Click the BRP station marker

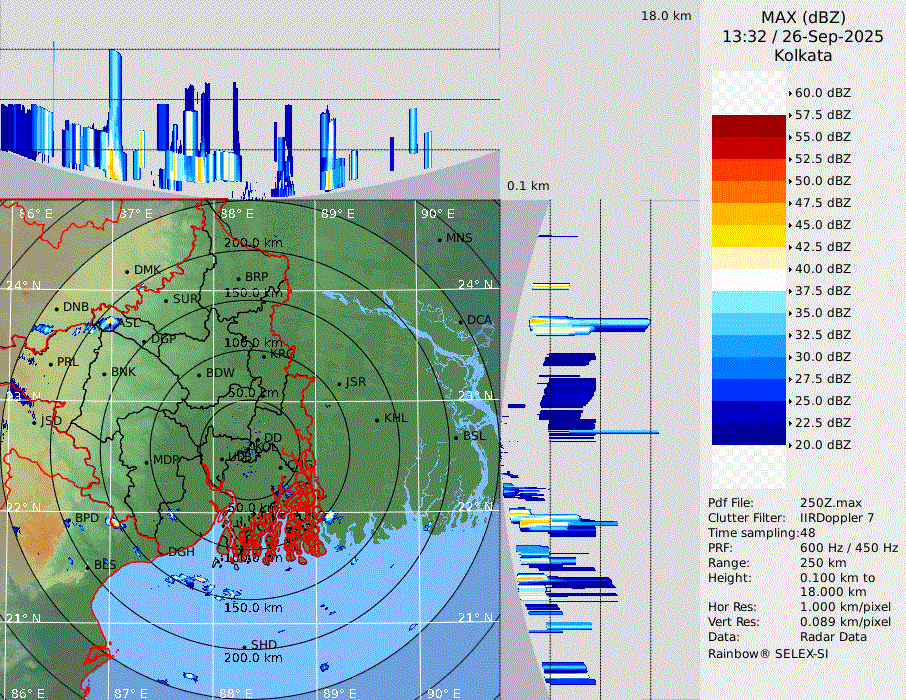tap(238, 278)
